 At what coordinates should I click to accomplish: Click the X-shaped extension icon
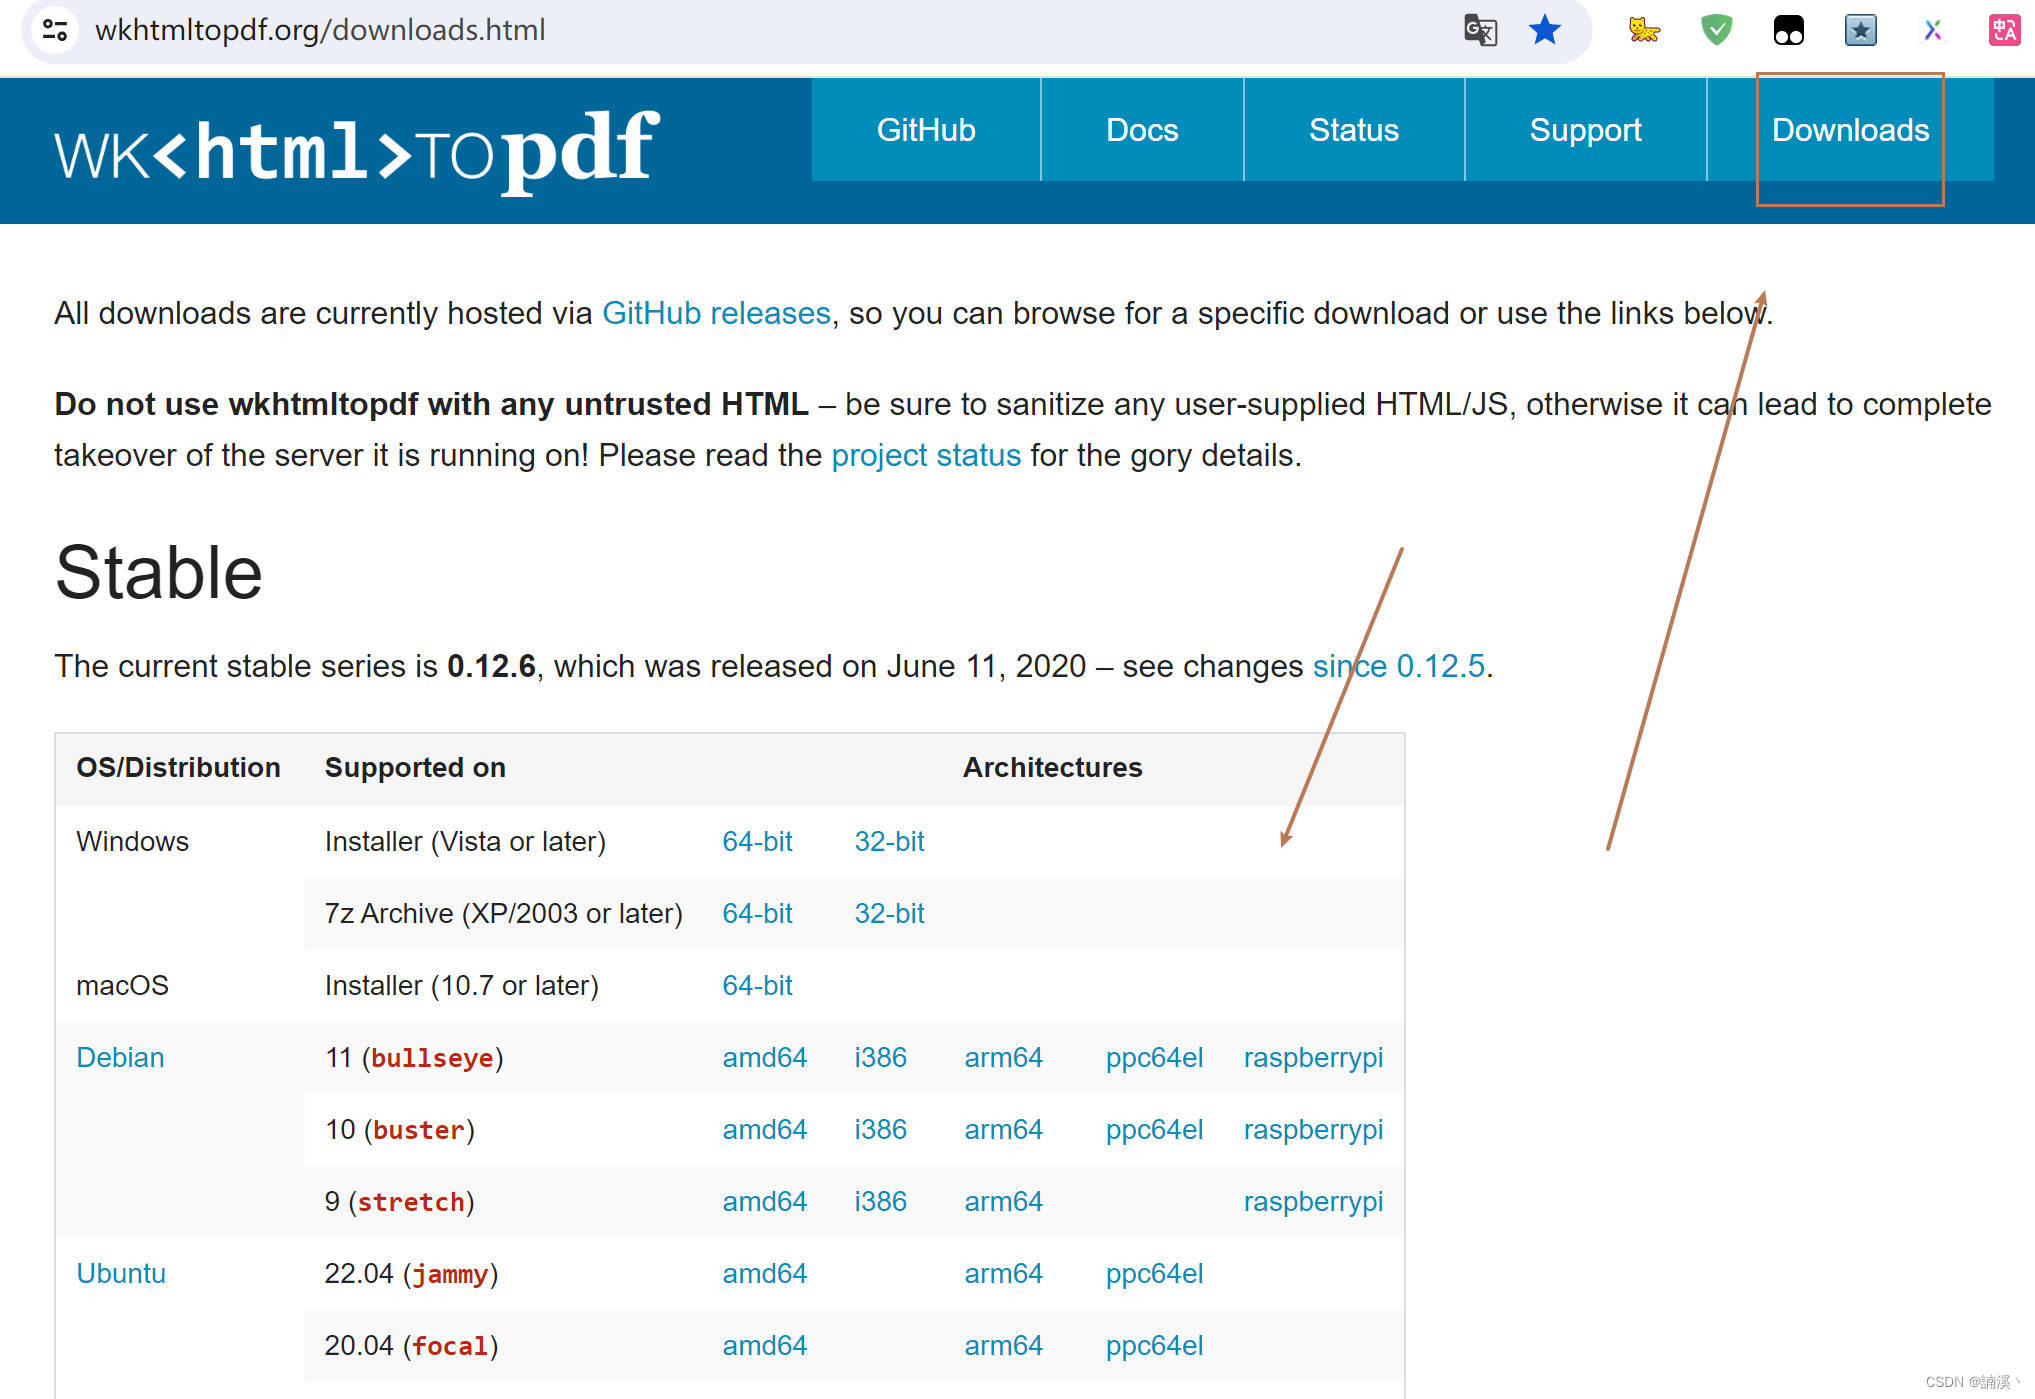(1931, 30)
